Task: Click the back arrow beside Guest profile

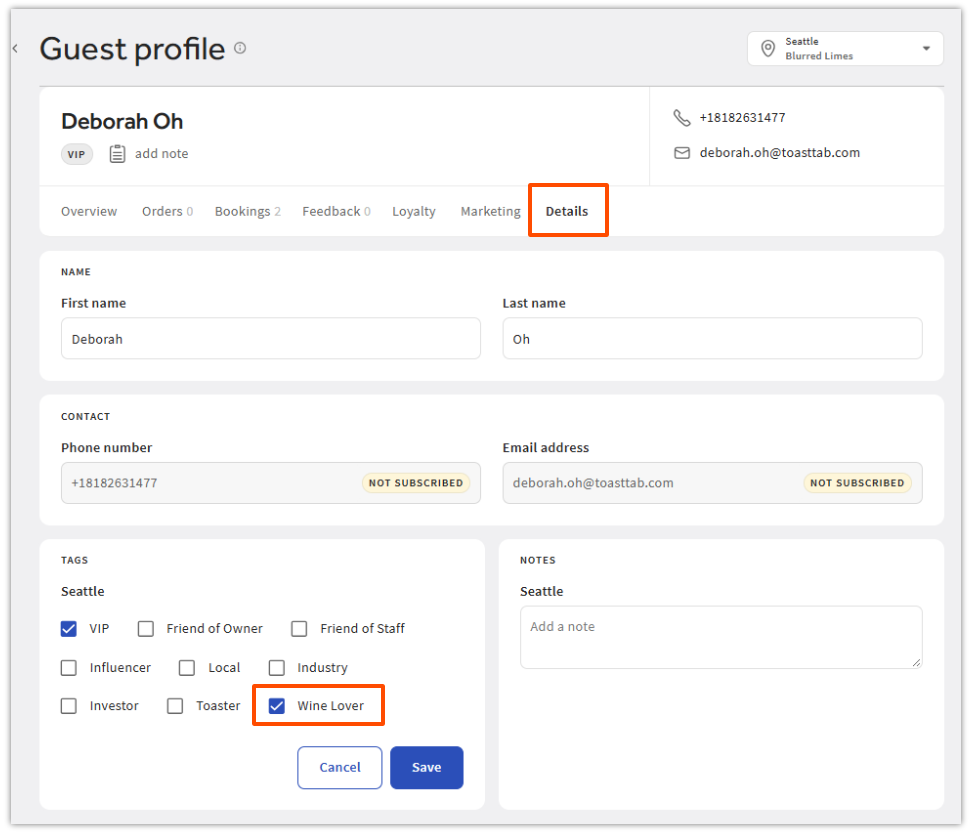Action: pos(15,48)
